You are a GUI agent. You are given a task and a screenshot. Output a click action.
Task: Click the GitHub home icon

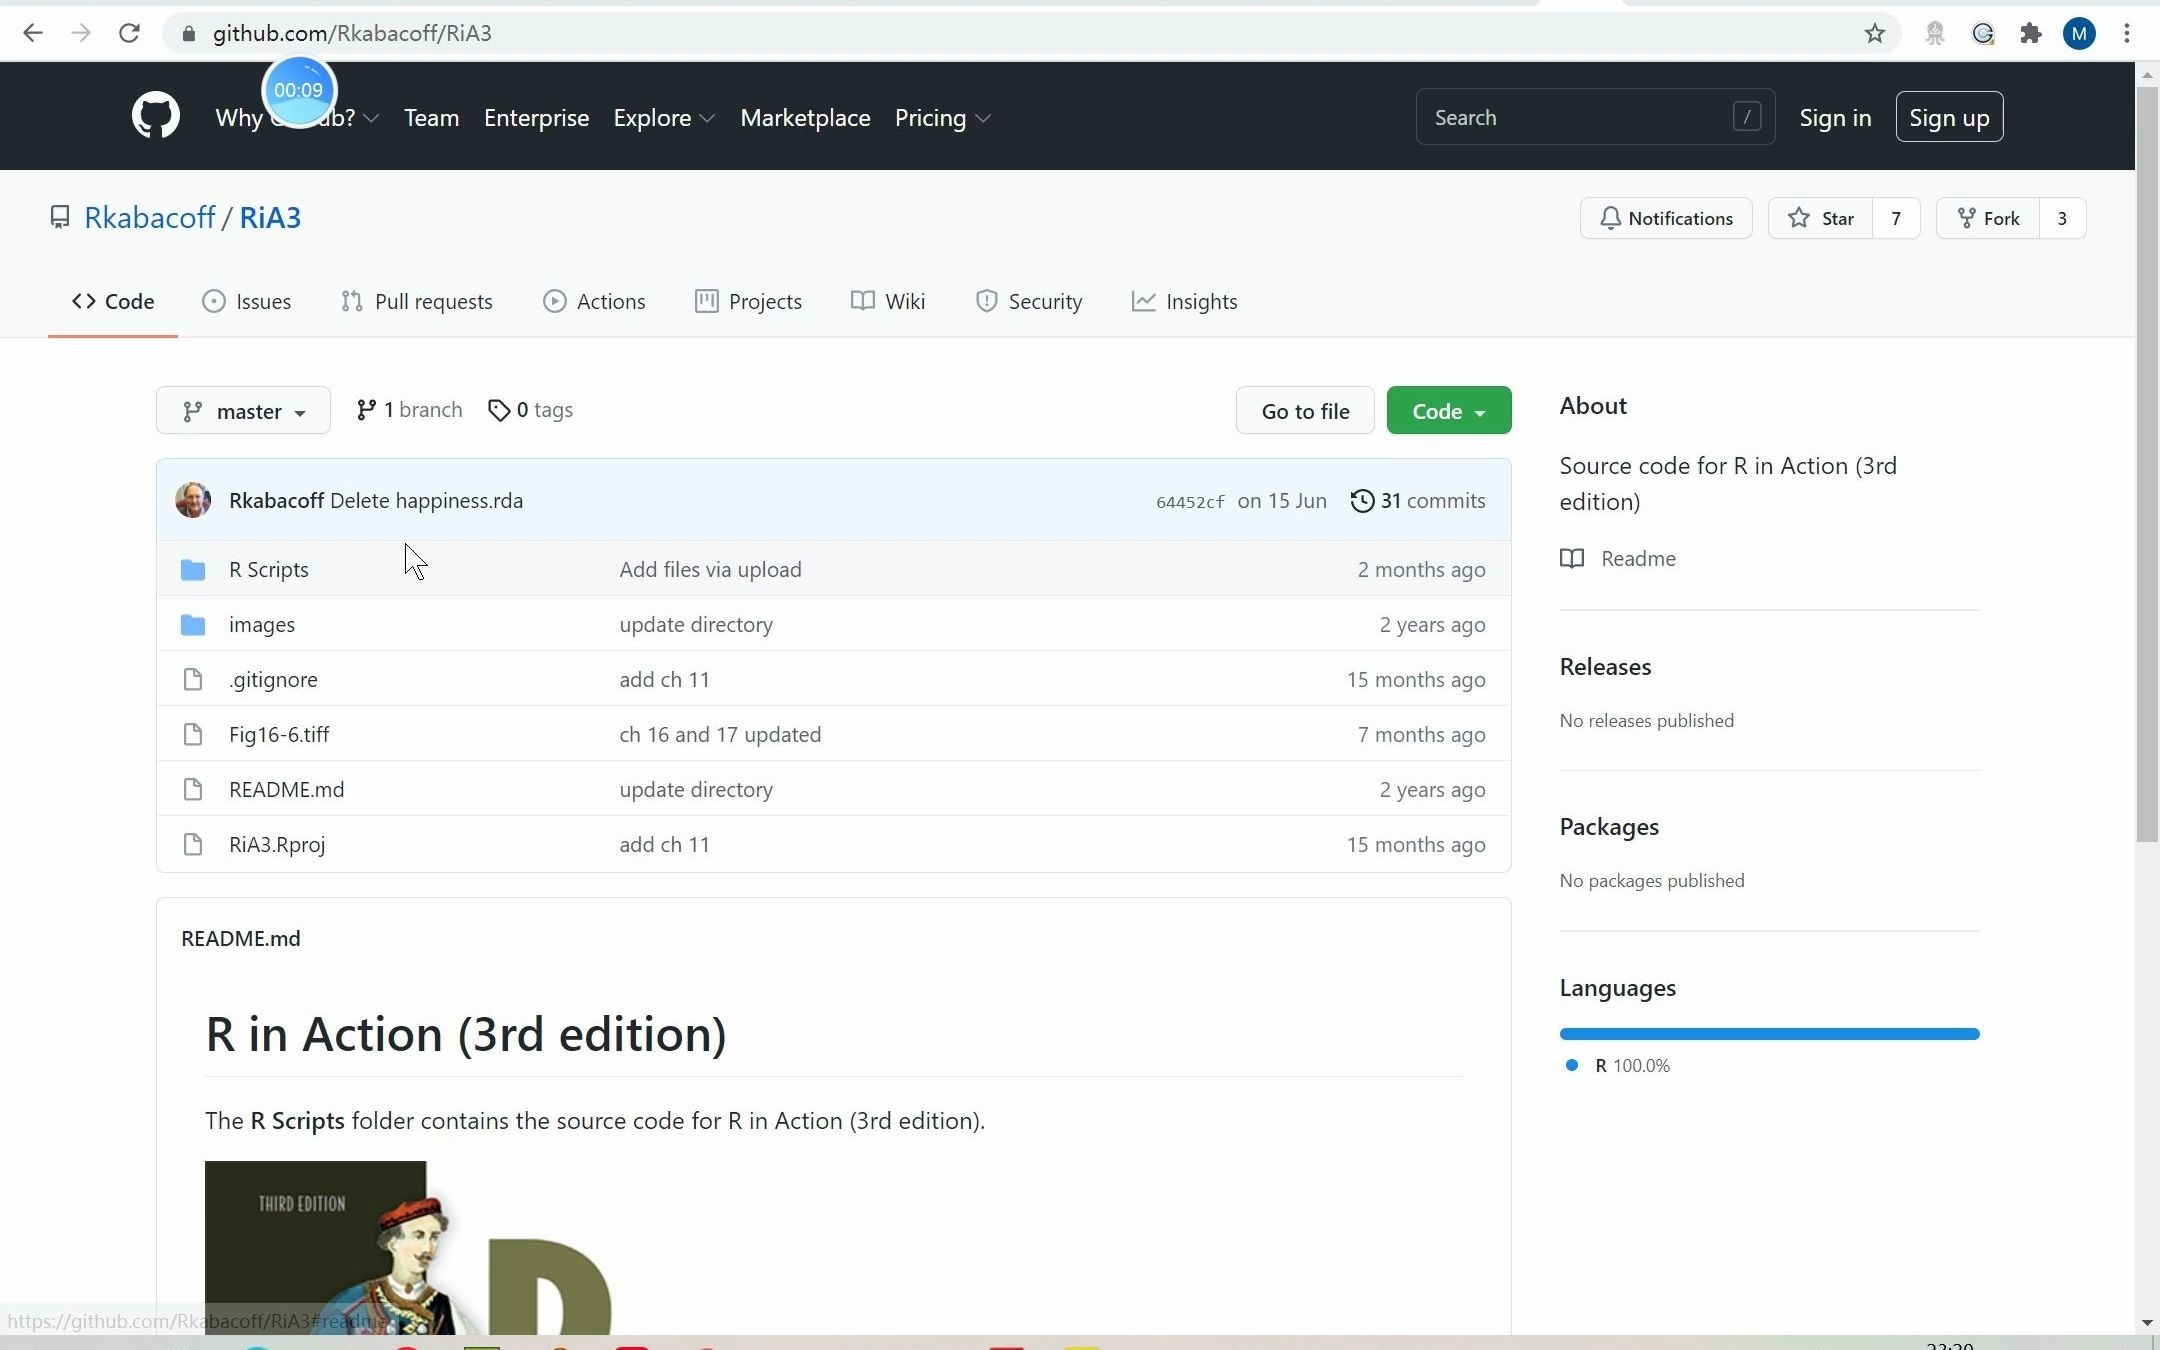click(x=156, y=117)
